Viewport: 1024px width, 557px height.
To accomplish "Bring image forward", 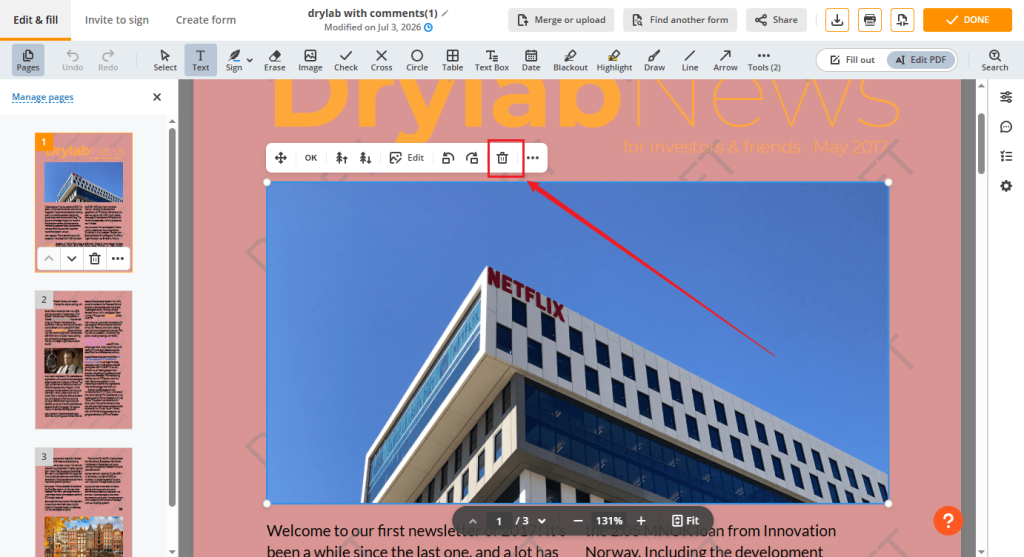I will click(x=341, y=158).
